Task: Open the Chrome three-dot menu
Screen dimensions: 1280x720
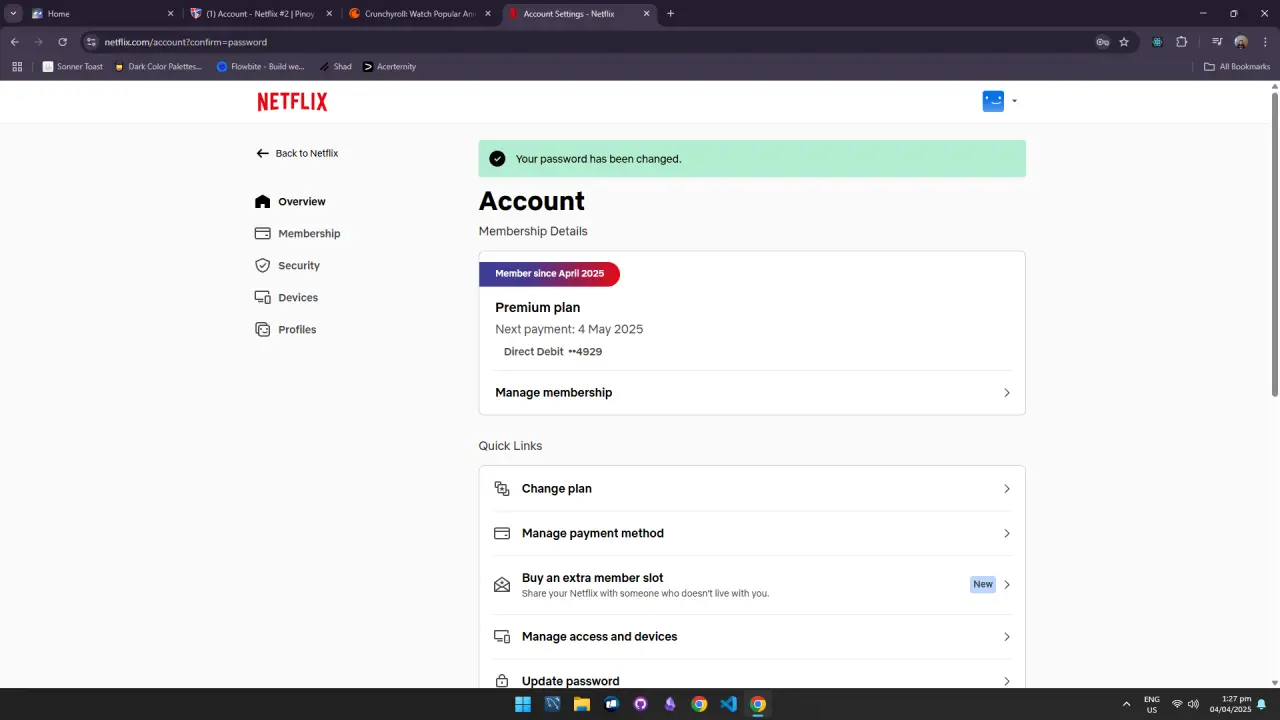Action: click(1265, 42)
